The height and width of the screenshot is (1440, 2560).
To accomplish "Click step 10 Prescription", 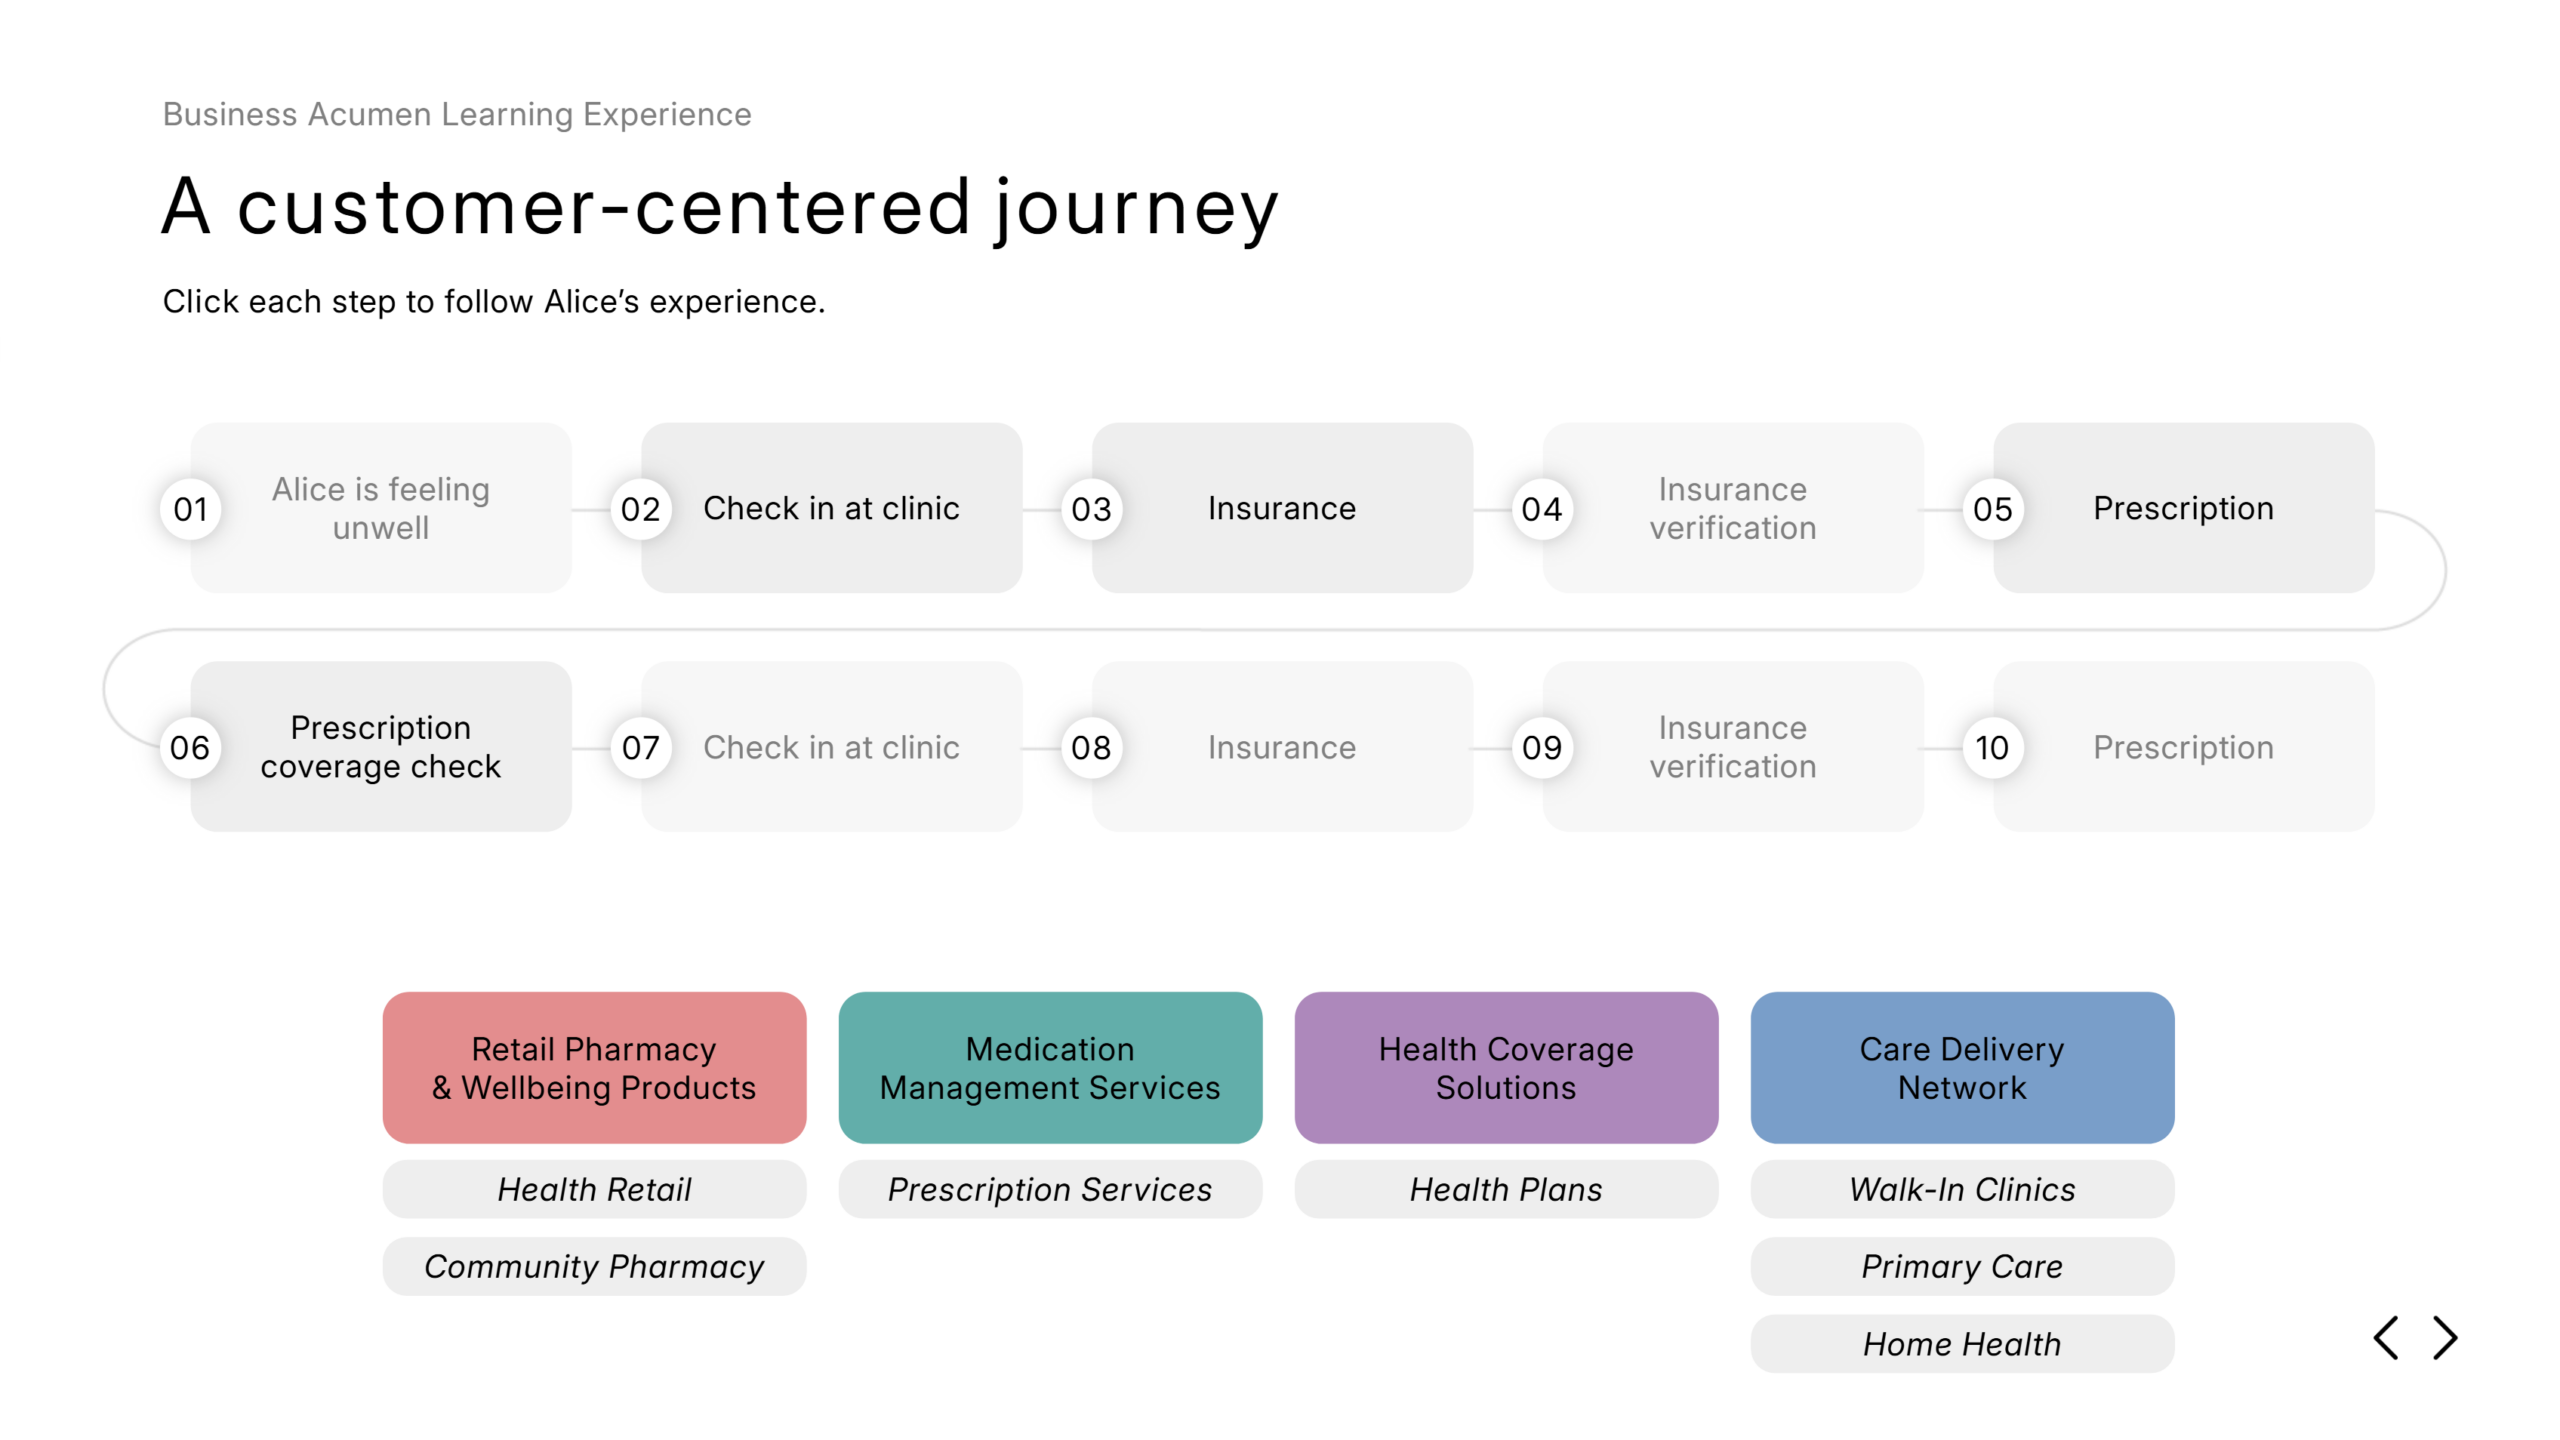I will 2183,747.
